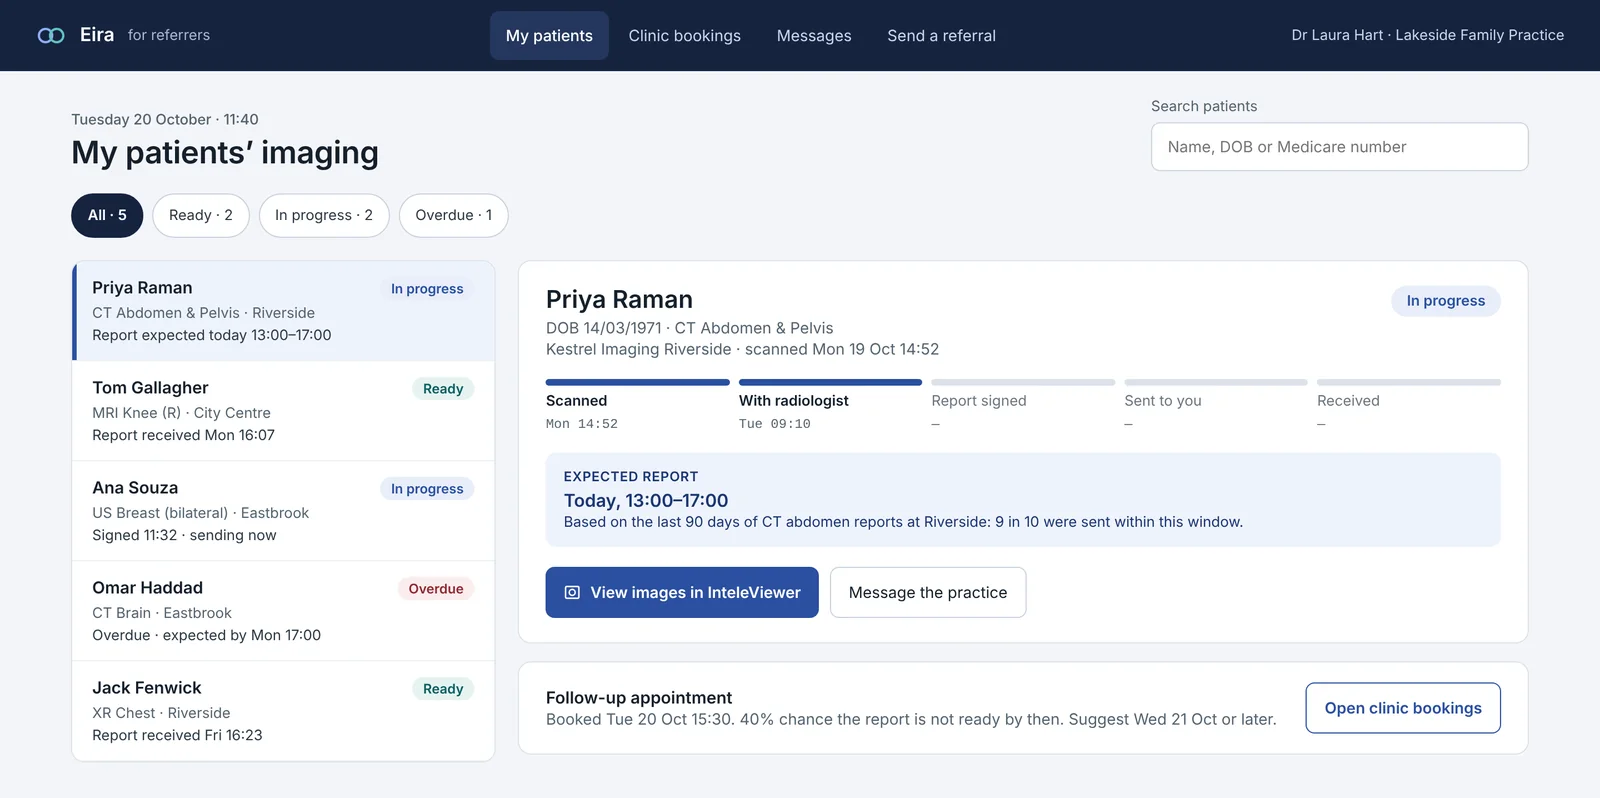Screen dimensions: 1600x798
Task: Click 'Follow-up appointment' heading
Action: (x=639, y=698)
